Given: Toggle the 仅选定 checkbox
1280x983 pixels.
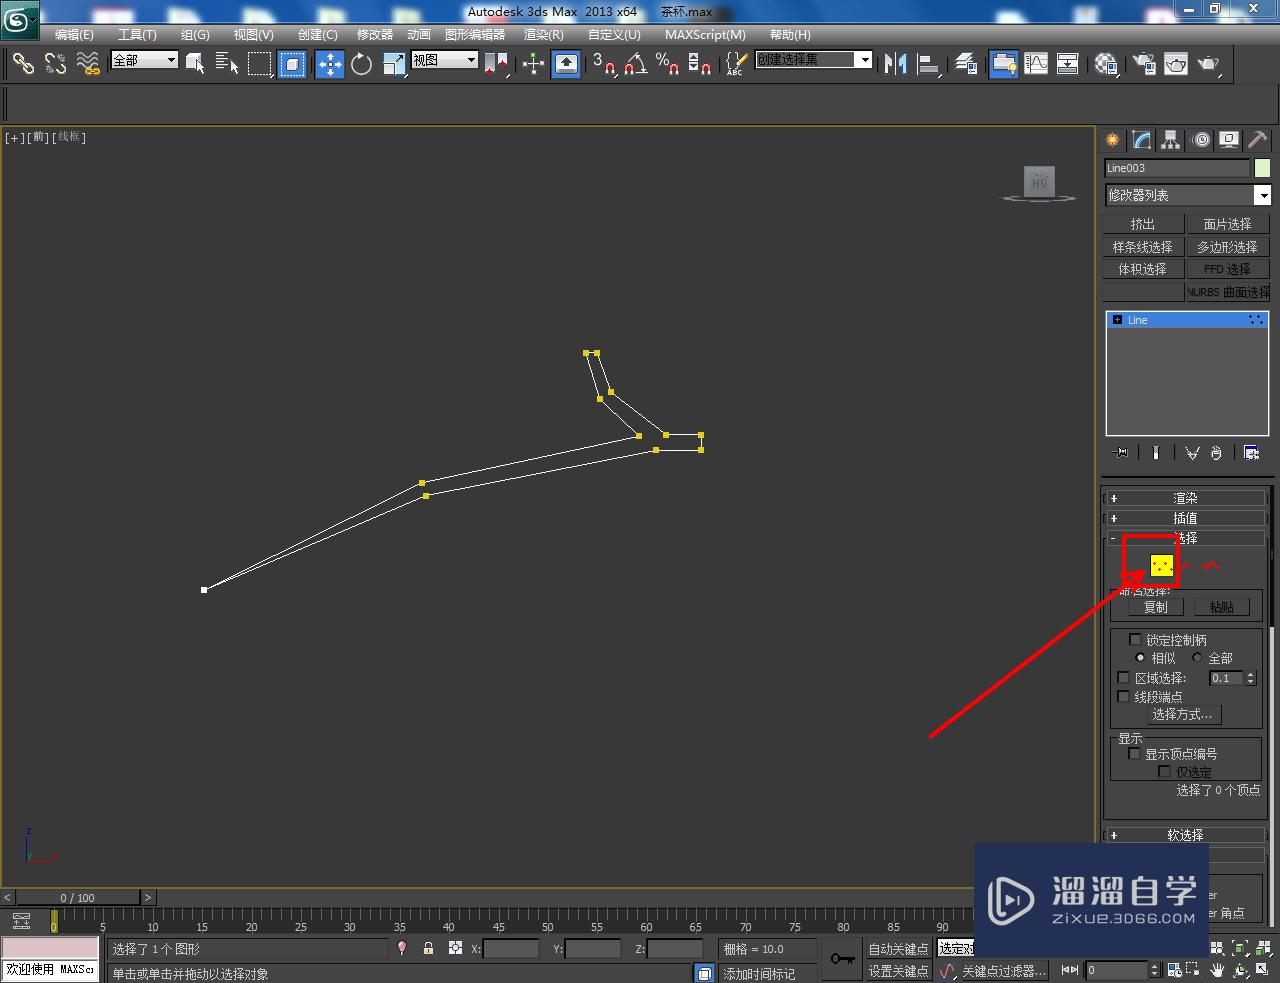Looking at the screenshot, I should click(1164, 772).
